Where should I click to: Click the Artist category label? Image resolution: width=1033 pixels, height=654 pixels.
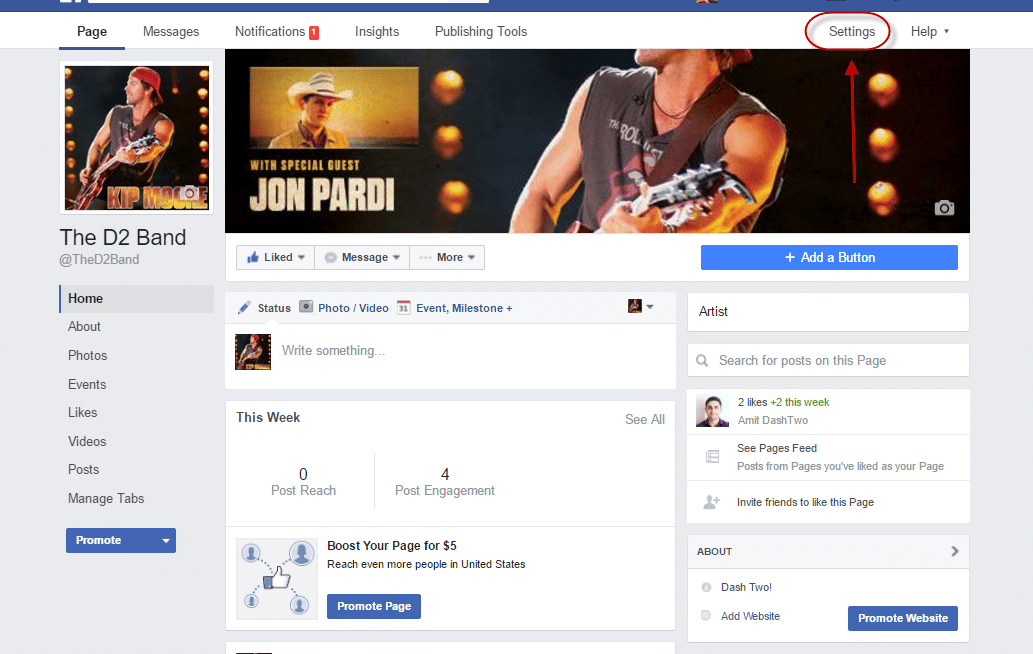tap(713, 312)
